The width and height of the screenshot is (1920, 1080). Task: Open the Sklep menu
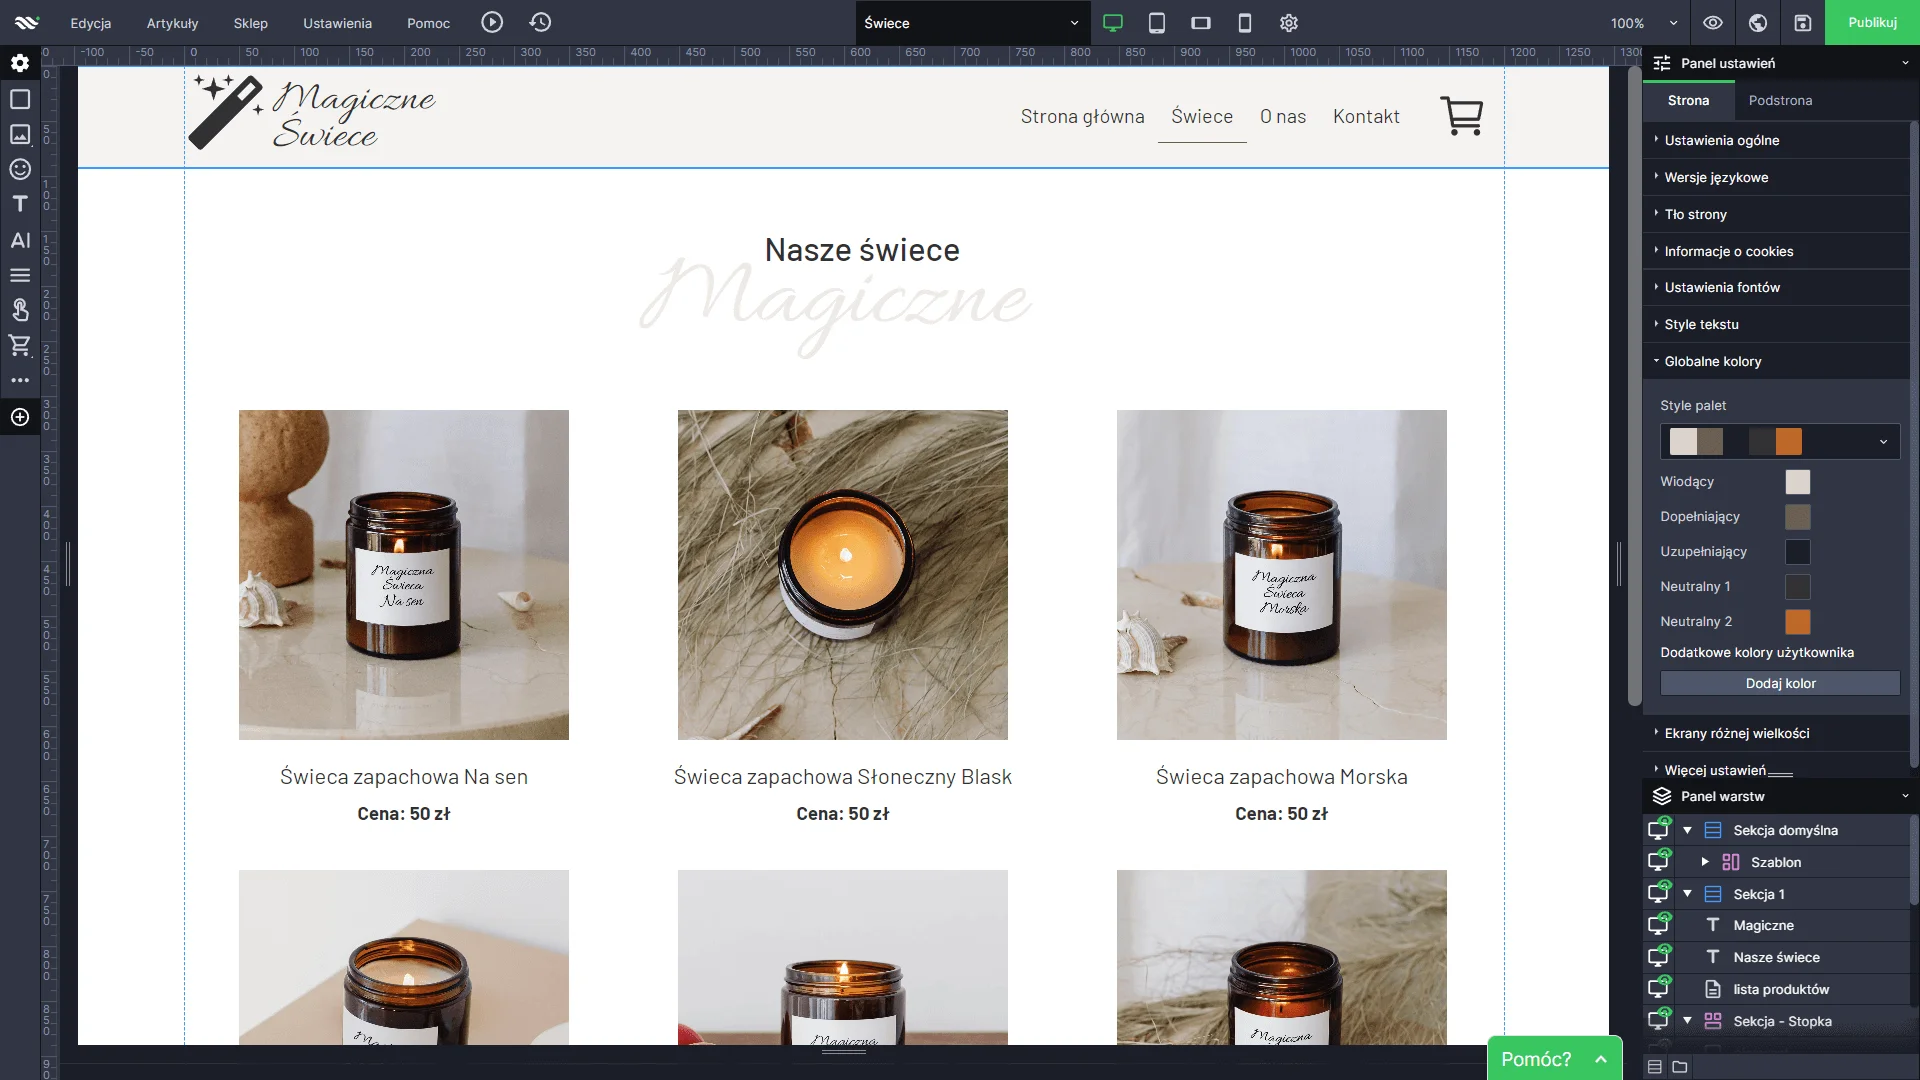[x=250, y=22]
